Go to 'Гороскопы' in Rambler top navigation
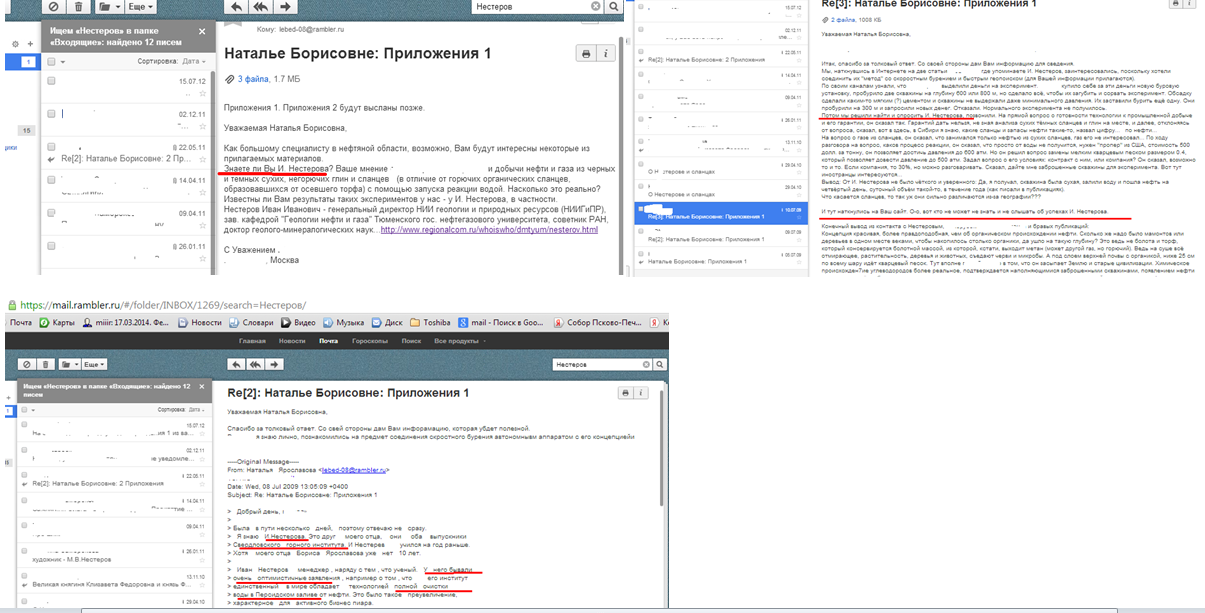Screen dimensions: 1205x613 [369, 340]
